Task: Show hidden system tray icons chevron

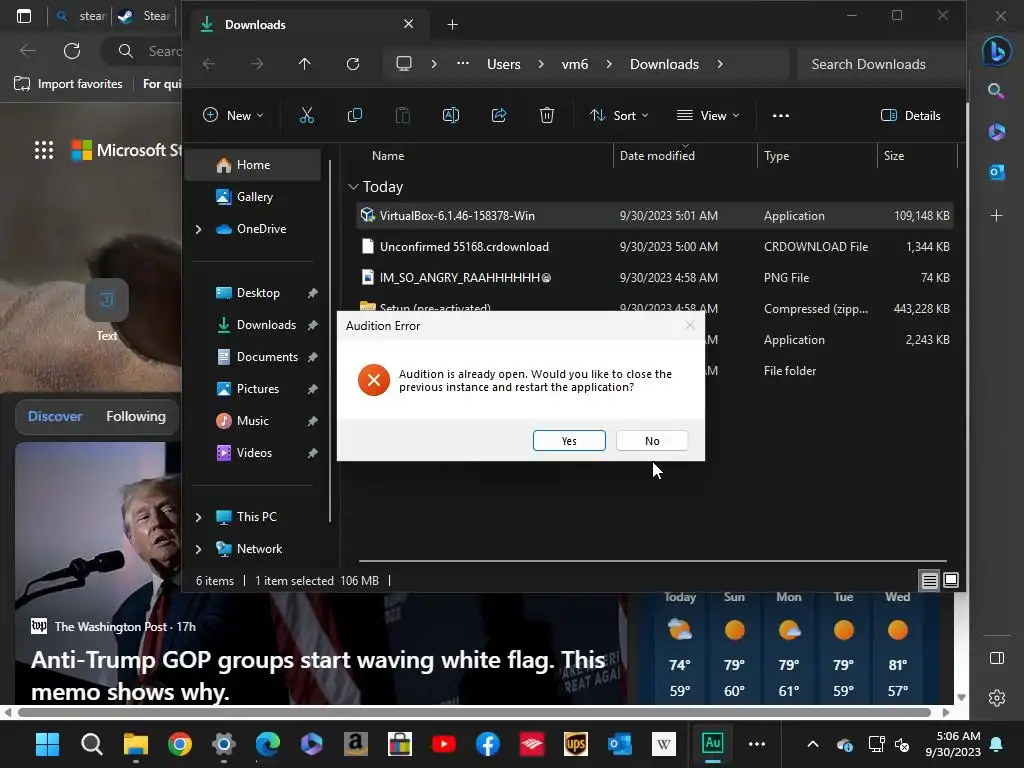Action: 813,744
